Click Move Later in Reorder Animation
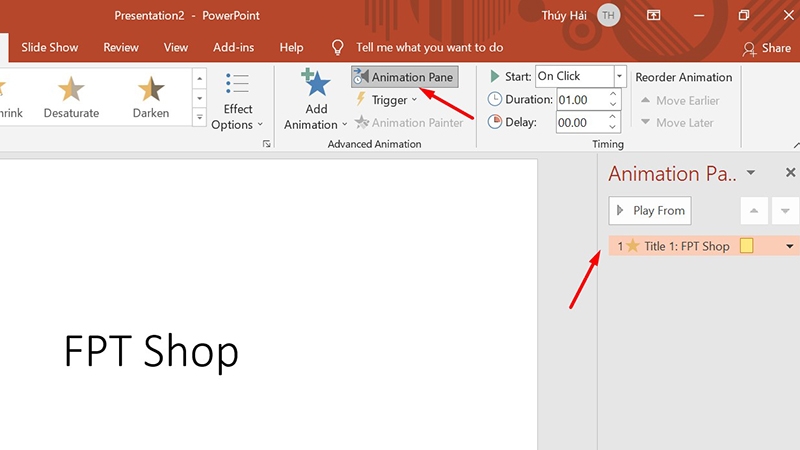Screen dimensions: 800x450 point(677,122)
